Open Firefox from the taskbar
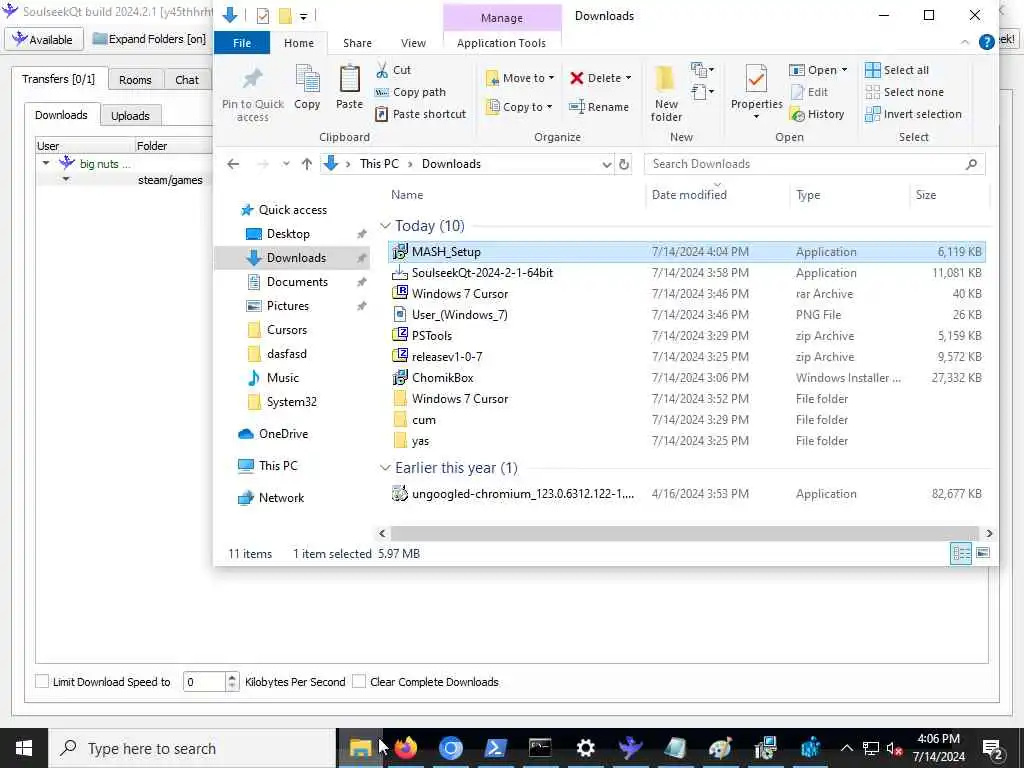1024x768 pixels. 406,748
